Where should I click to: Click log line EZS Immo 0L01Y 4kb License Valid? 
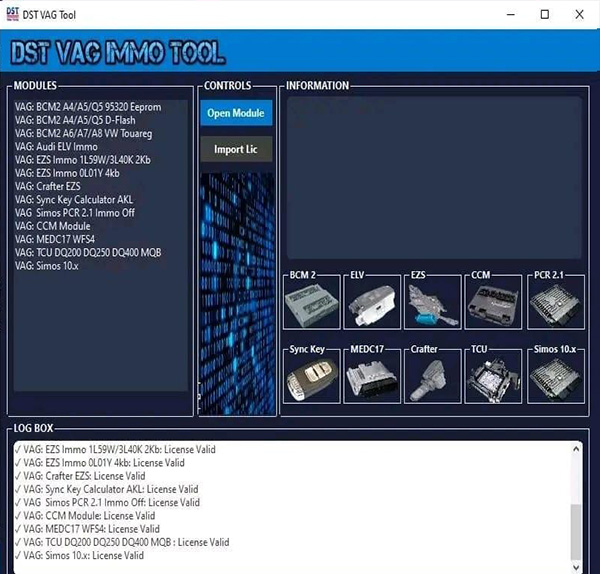[99, 463]
